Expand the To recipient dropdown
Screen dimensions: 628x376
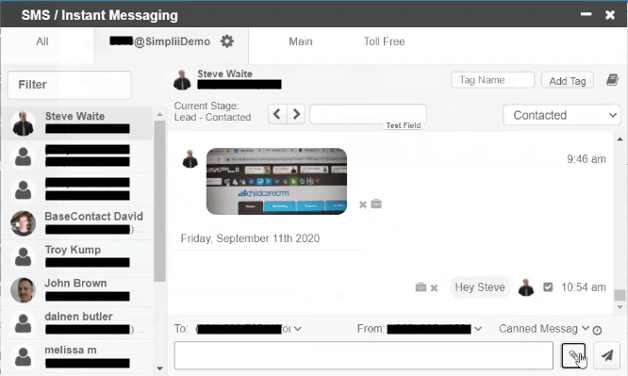pos(298,329)
